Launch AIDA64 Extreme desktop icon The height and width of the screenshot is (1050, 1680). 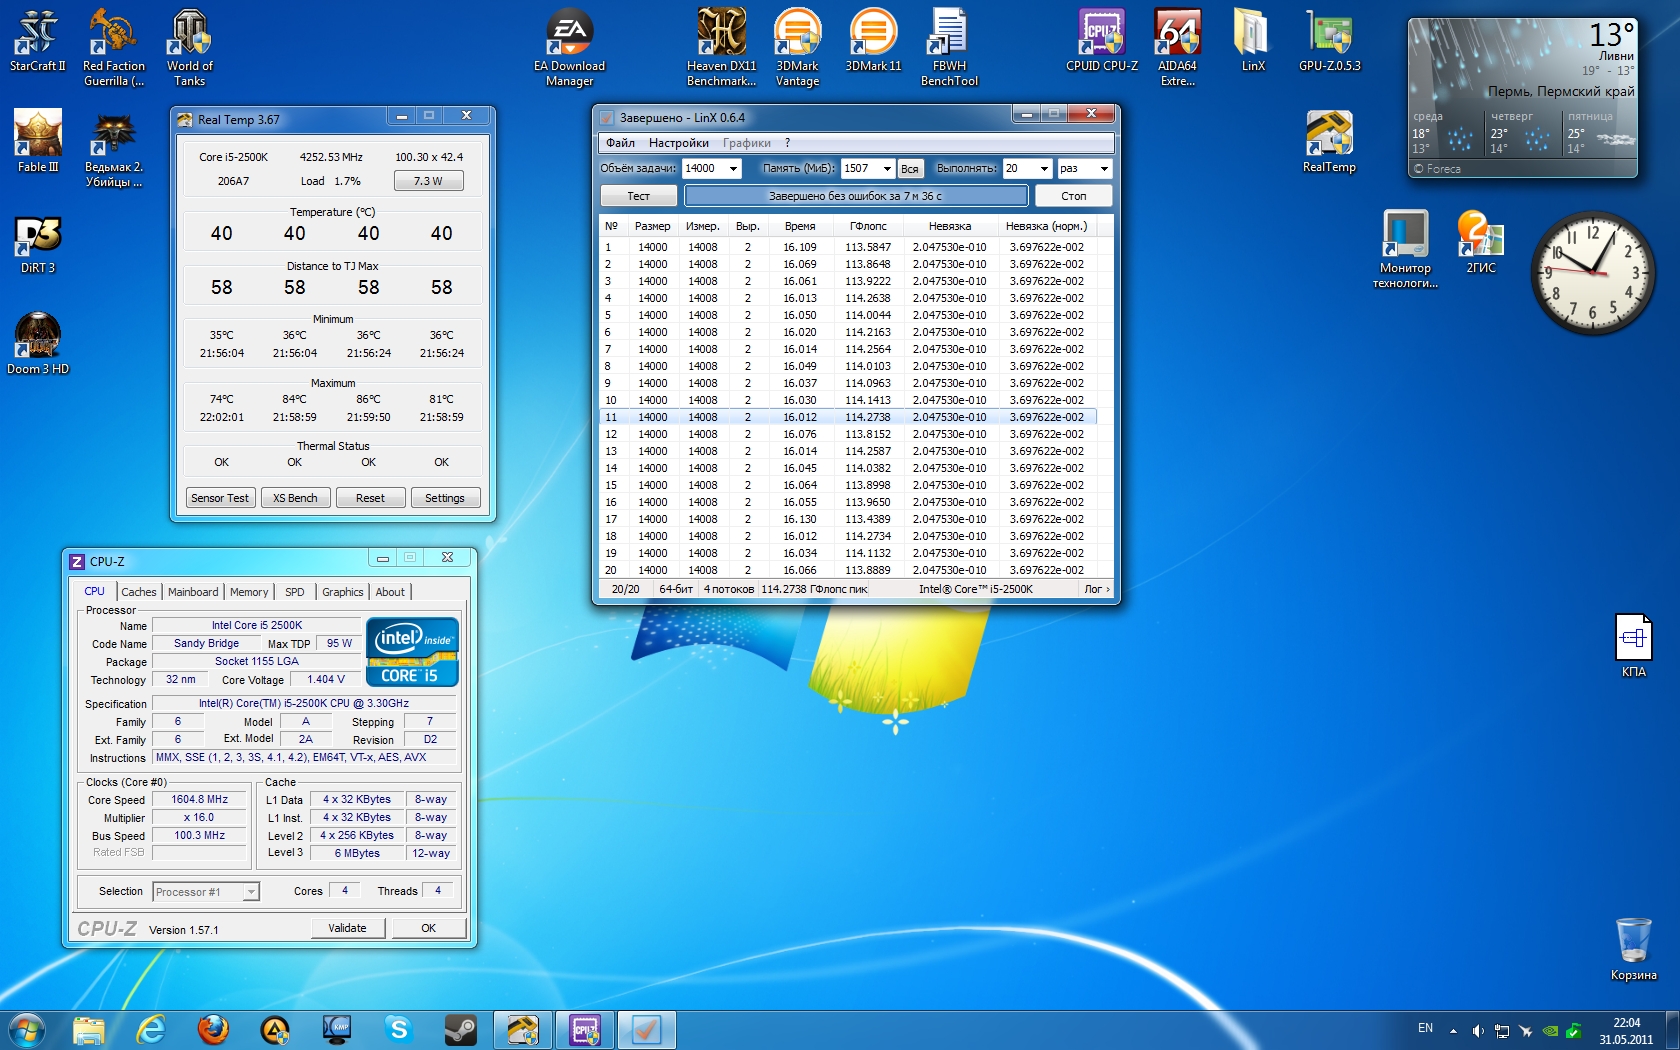(x=1177, y=48)
